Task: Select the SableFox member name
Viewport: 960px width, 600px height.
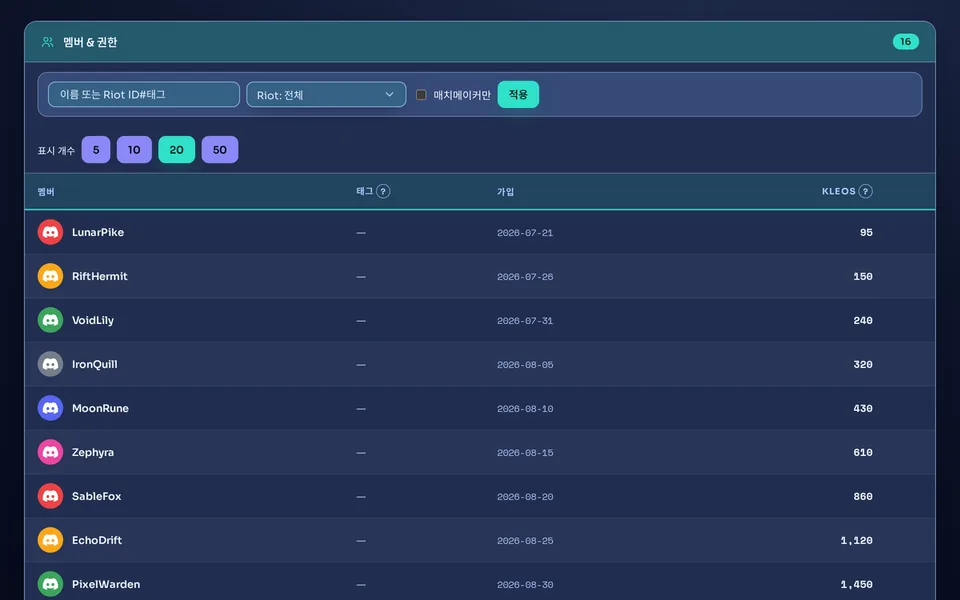Action: point(97,497)
